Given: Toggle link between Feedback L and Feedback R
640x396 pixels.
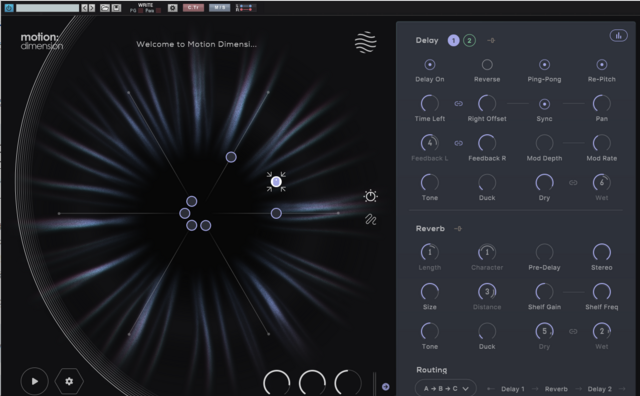Looking at the screenshot, I should click(458, 143).
